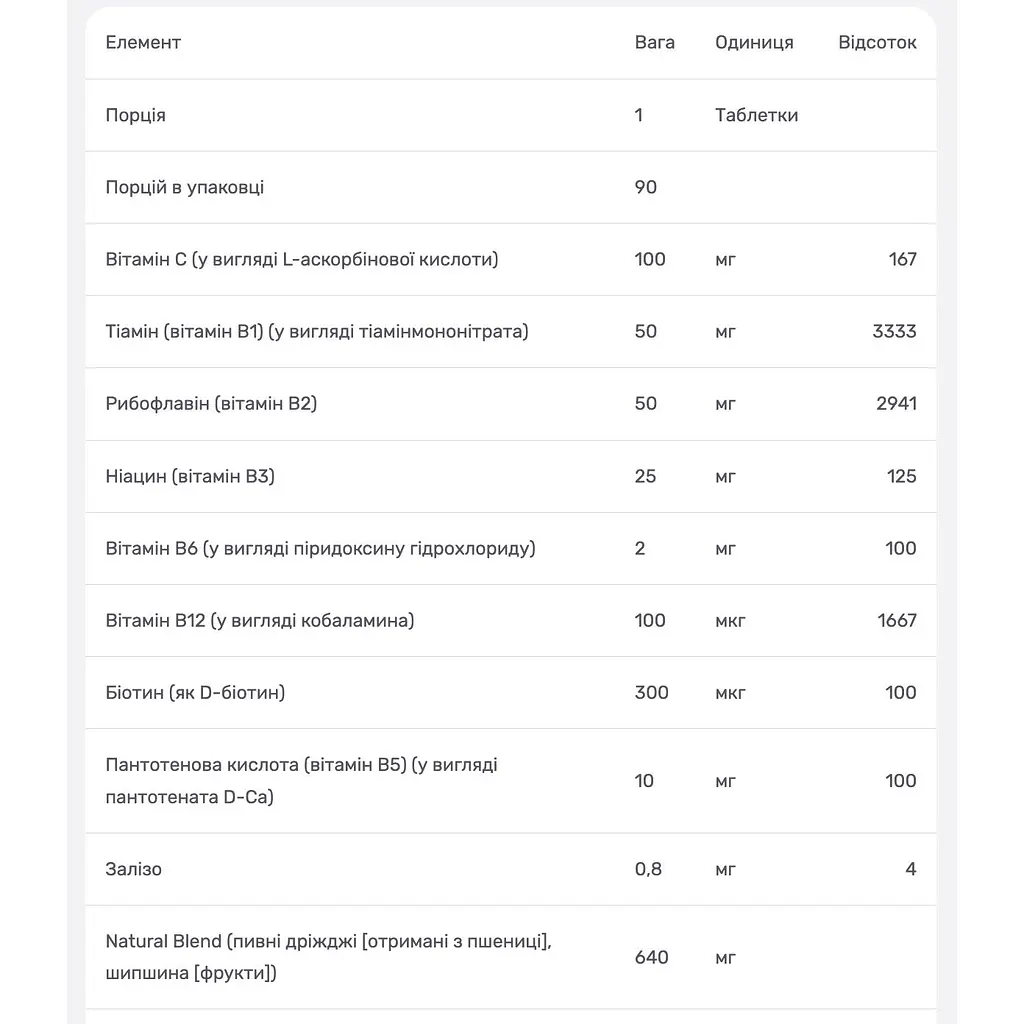Screen dimensions: 1024x1024
Task: Click the Порцій в упаковці row
Action: 511,187
